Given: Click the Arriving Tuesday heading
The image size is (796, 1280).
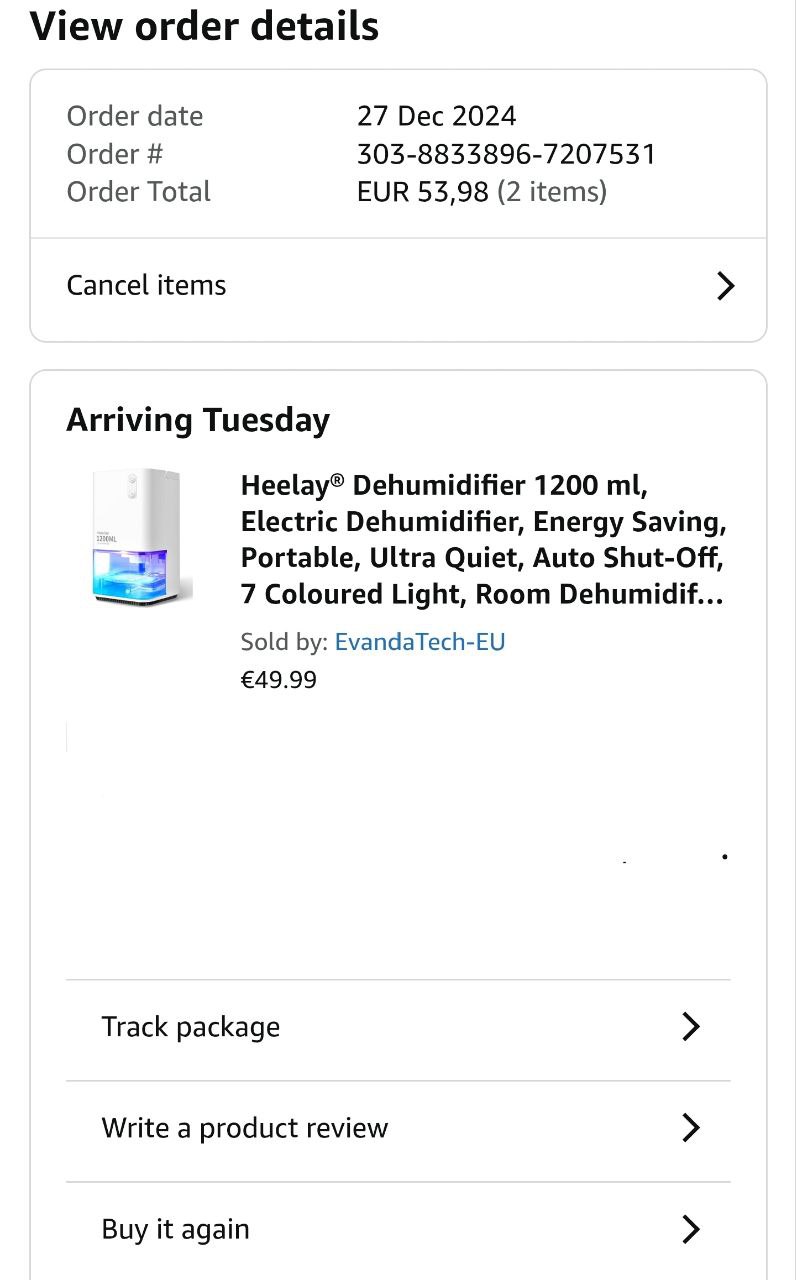Looking at the screenshot, I should 198,420.
